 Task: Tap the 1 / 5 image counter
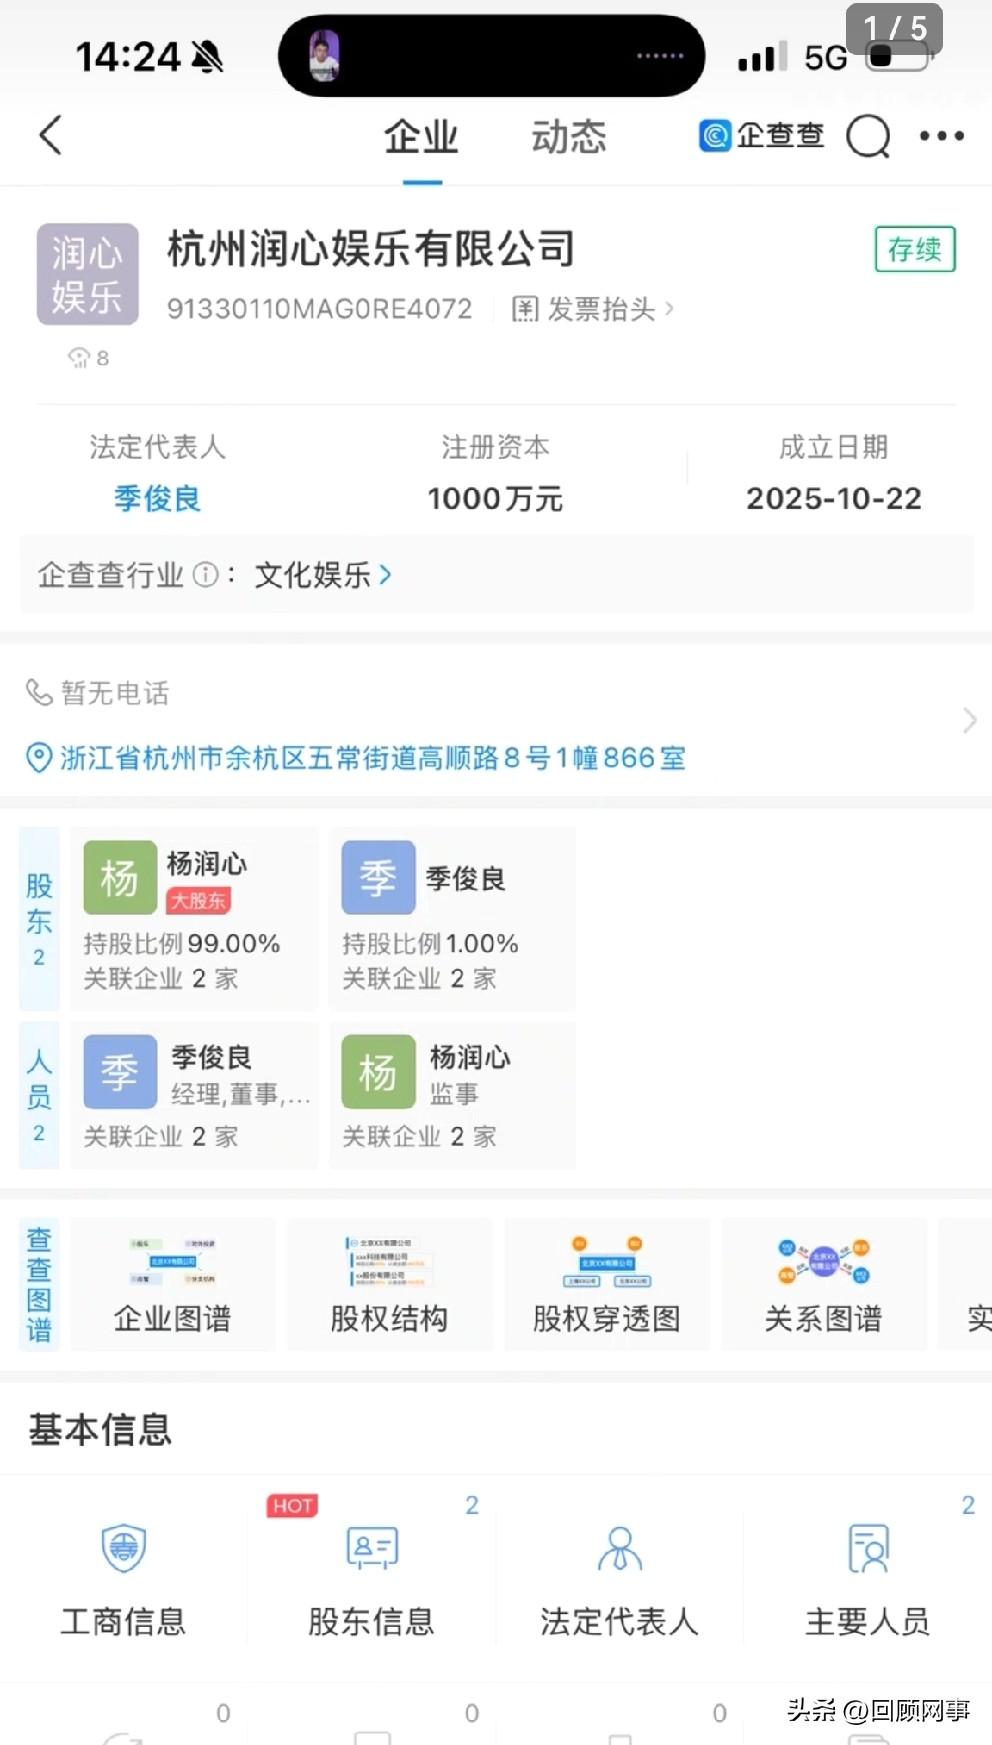click(x=895, y=28)
